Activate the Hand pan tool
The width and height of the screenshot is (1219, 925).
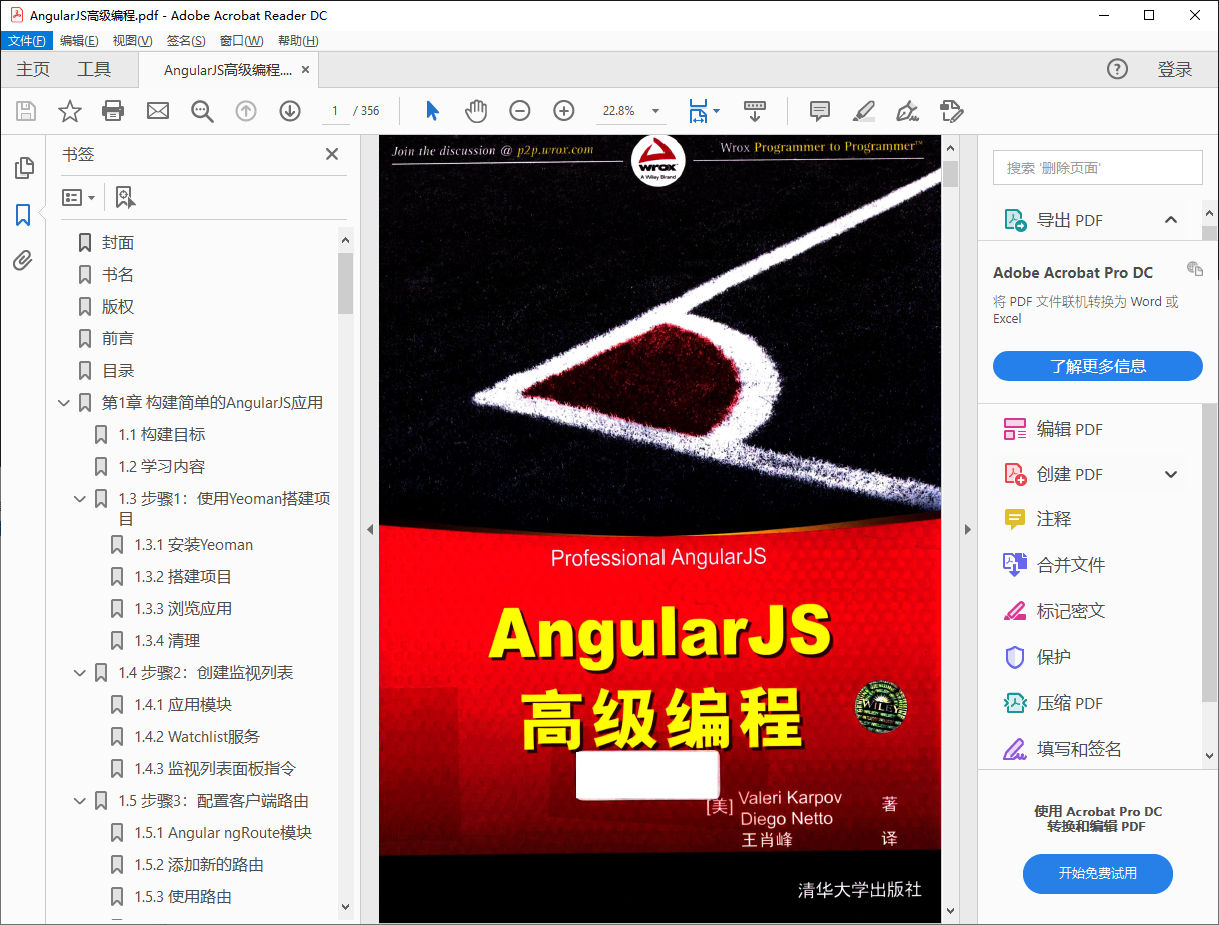pos(476,111)
